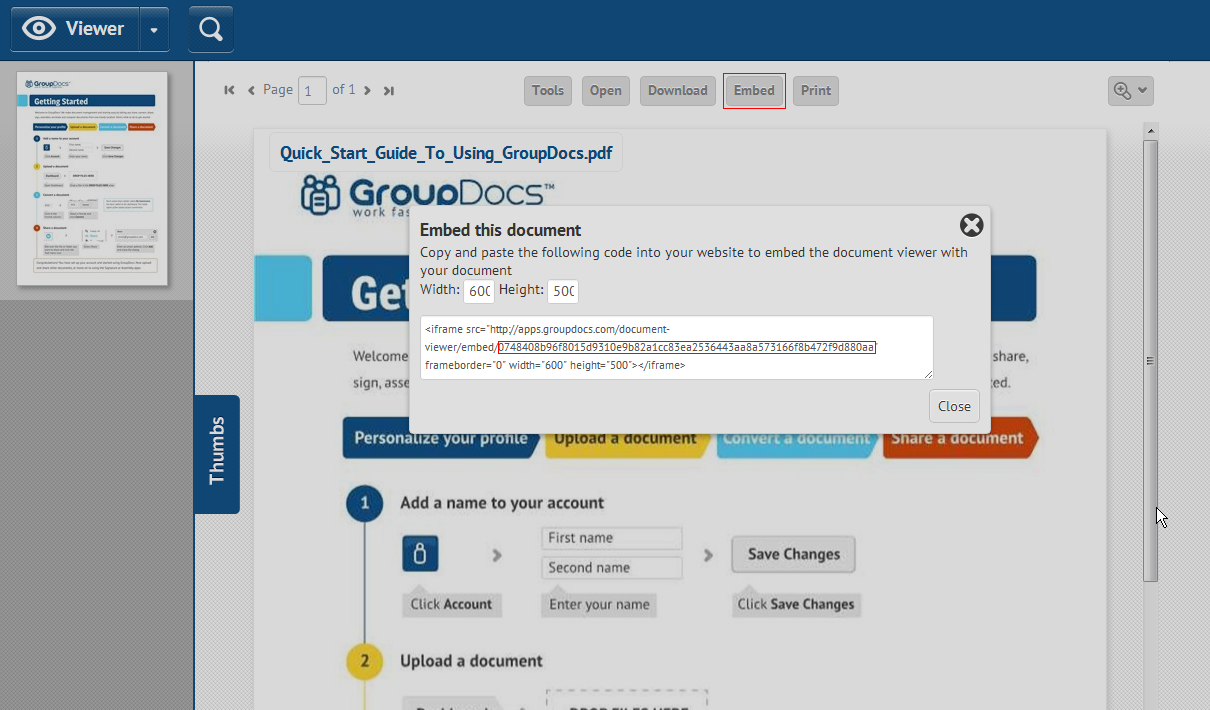Click the 'First name' field in document
Screen dimensions: 1210x710
(613, 538)
